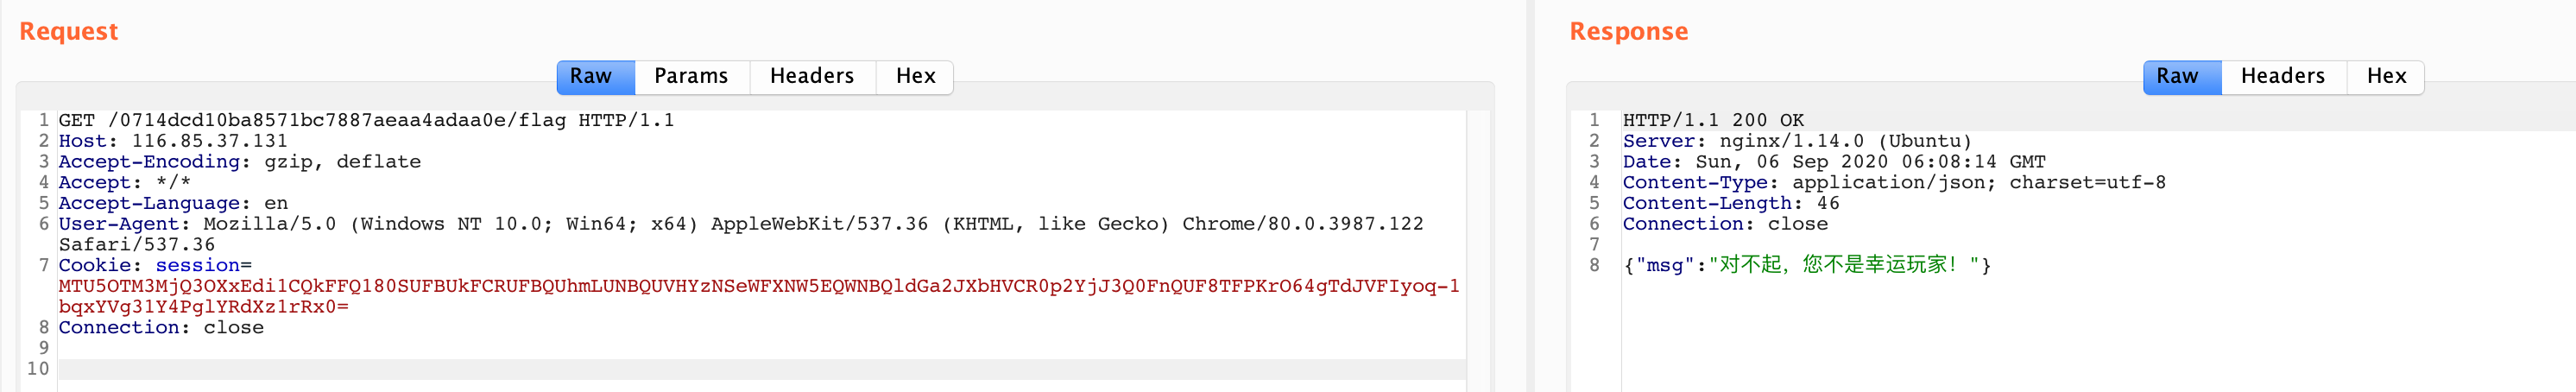Click the User-Agent header in request
This screenshot has width=2576, height=392.
(x=740, y=224)
